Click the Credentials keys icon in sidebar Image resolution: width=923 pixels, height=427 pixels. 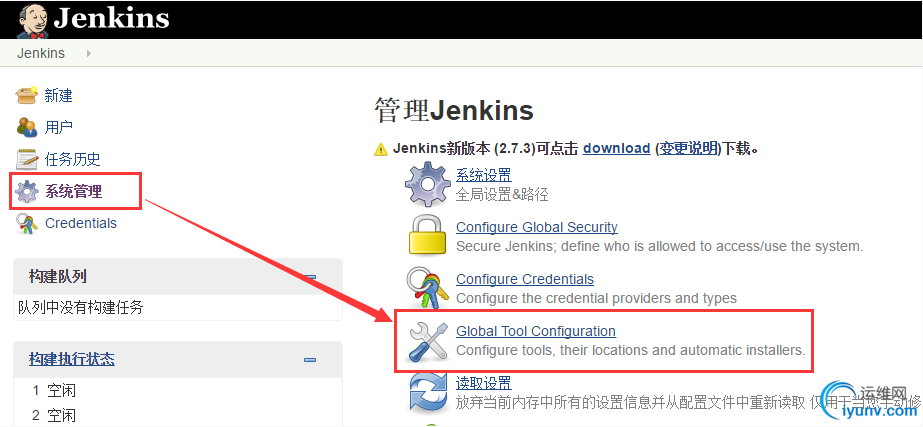click(x=26, y=223)
